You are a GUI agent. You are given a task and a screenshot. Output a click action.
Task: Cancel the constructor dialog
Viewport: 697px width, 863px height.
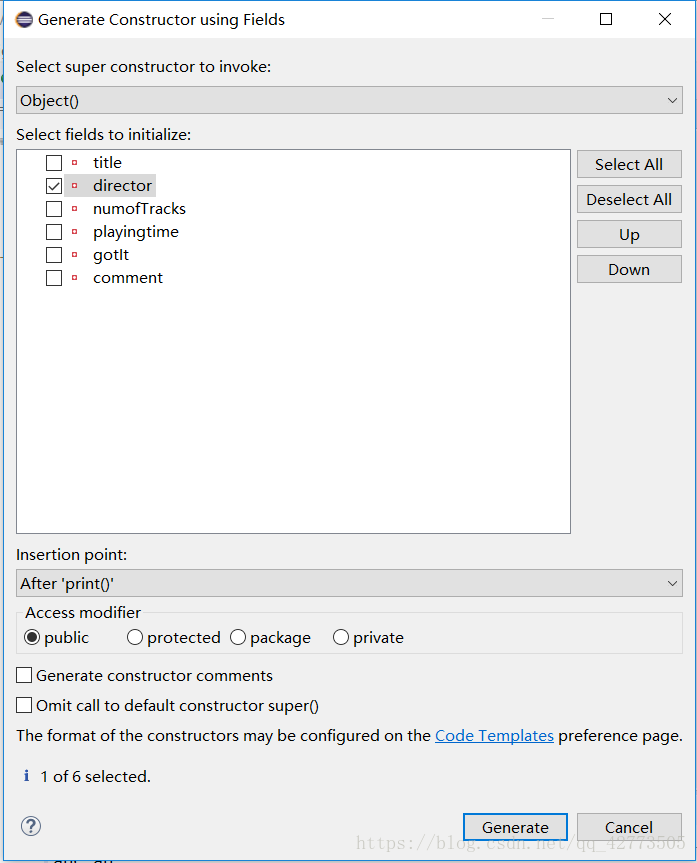[629, 827]
